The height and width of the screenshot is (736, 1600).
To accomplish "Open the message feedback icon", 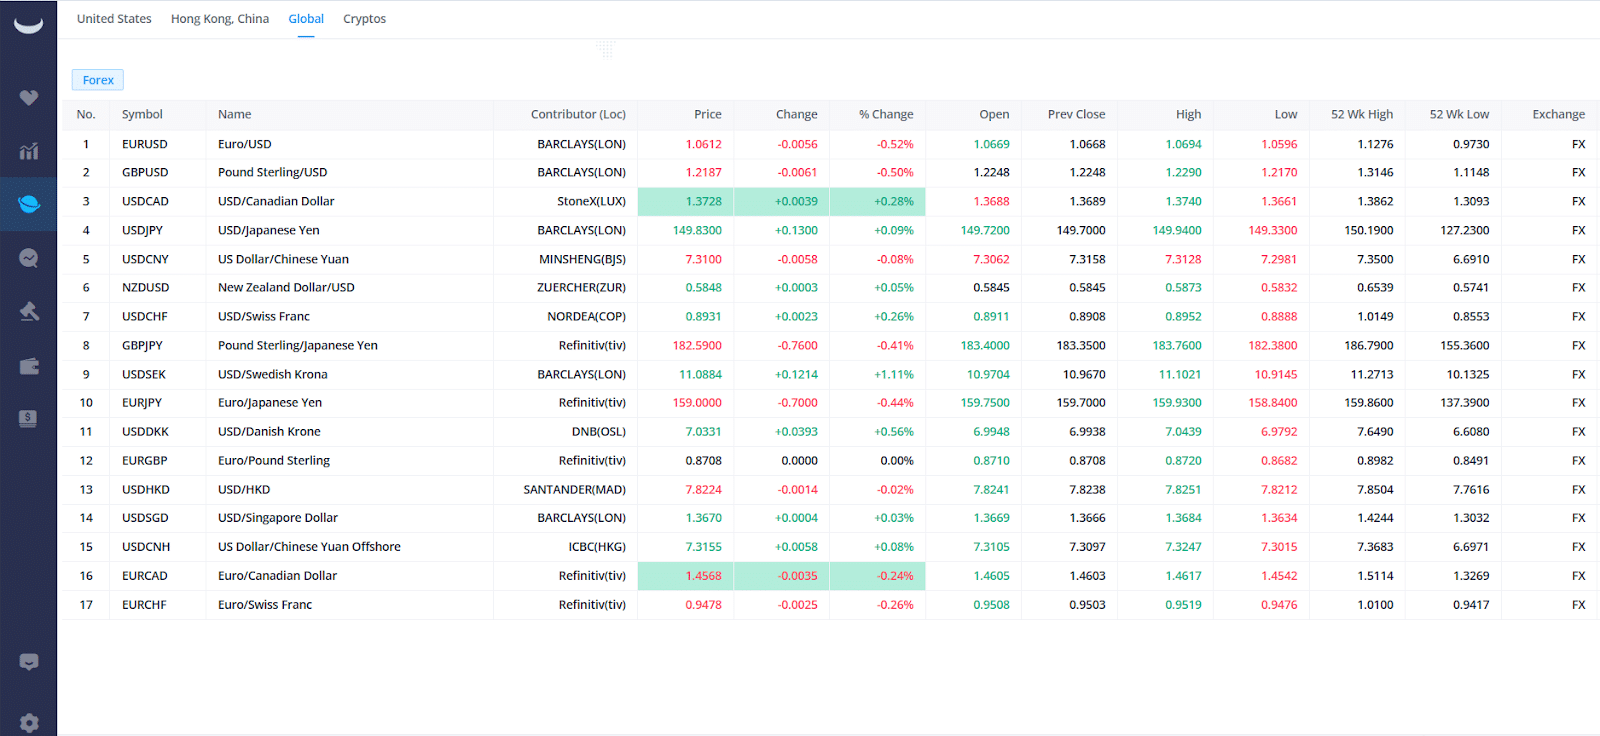I will pyautogui.click(x=29, y=662).
